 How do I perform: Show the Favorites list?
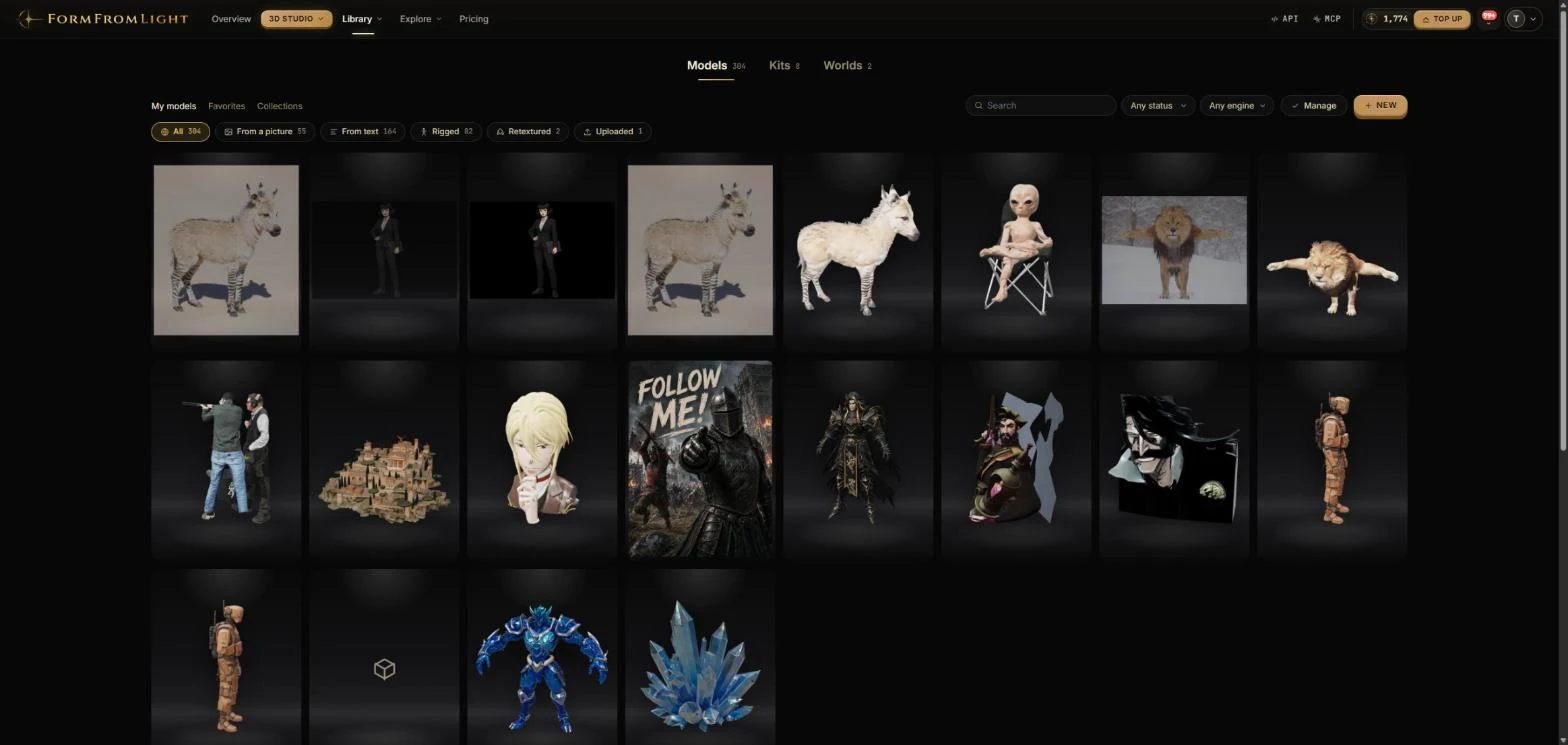point(226,106)
